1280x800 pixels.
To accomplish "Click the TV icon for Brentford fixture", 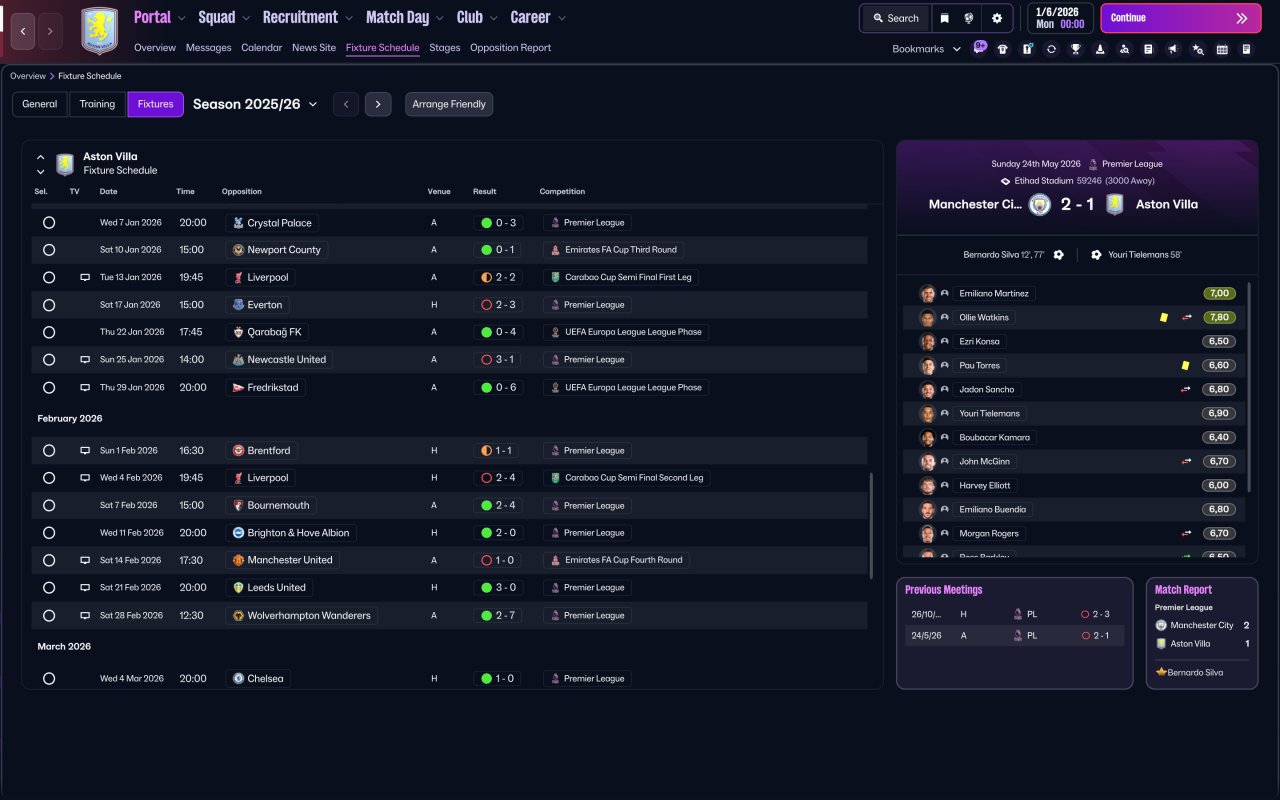I will [x=85, y=451].
